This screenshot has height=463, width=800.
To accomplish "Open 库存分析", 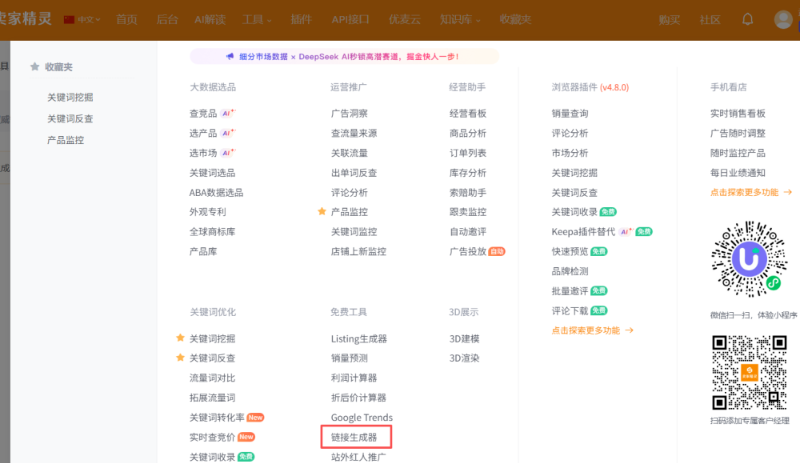I will click(468, 173).
